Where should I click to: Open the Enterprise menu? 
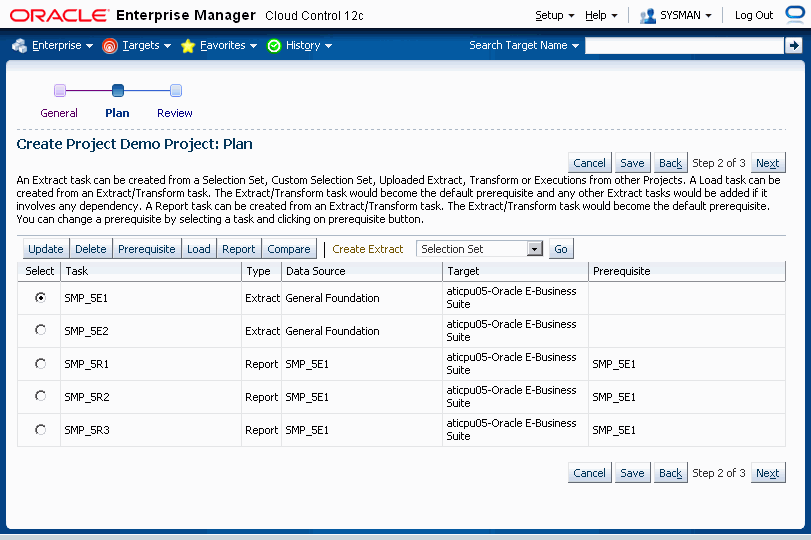tap(62, 46)
